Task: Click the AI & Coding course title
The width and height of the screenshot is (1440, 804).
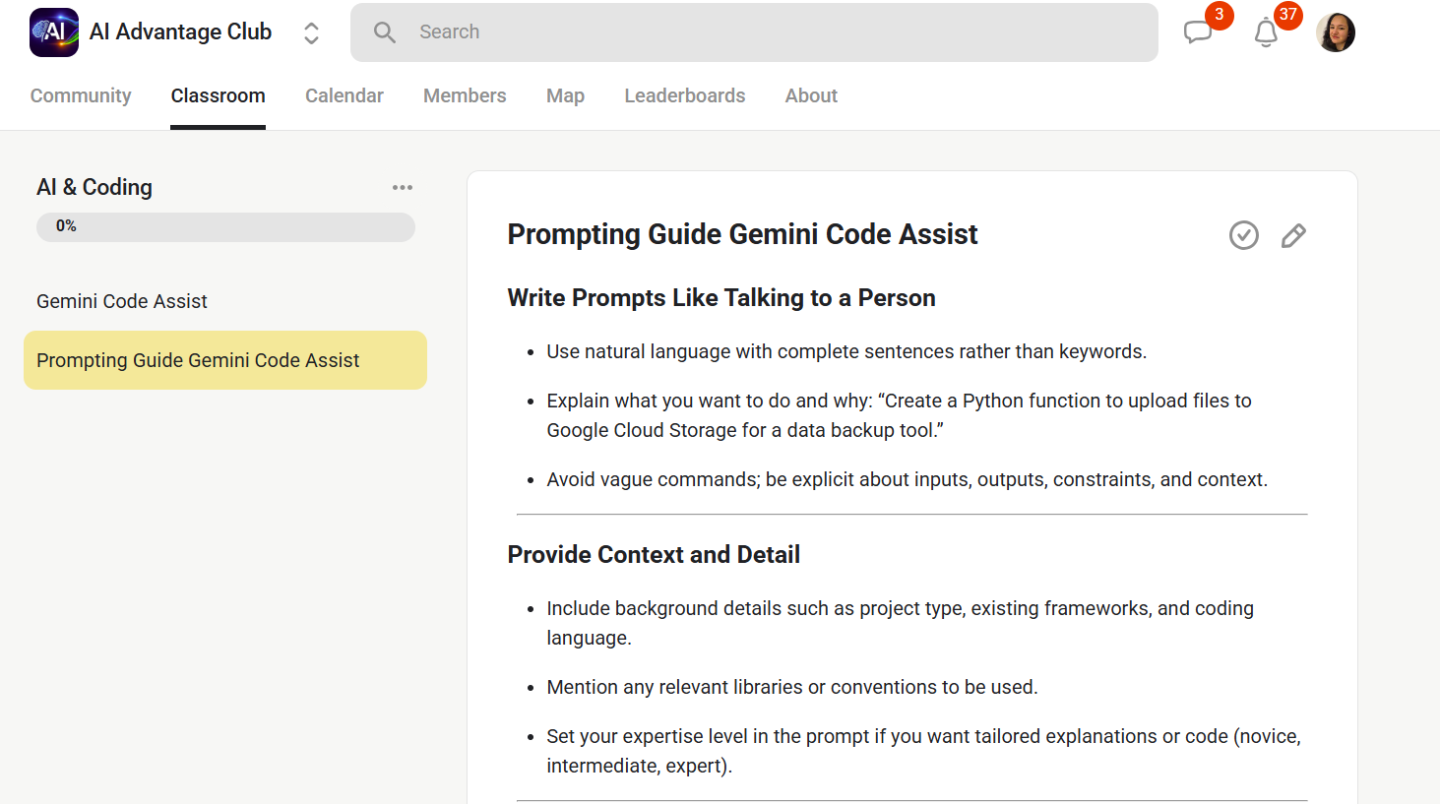Action: (x=95, y=188)
